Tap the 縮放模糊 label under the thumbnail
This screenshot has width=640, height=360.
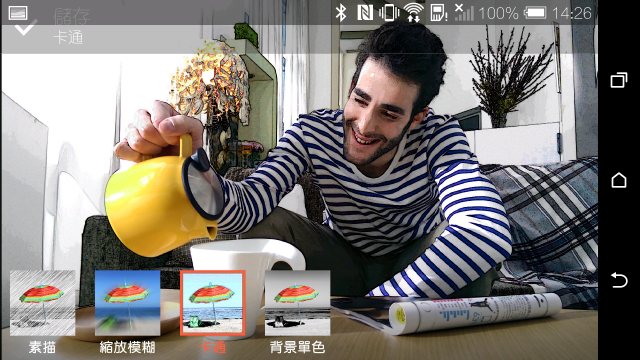(x=127, y=347)
